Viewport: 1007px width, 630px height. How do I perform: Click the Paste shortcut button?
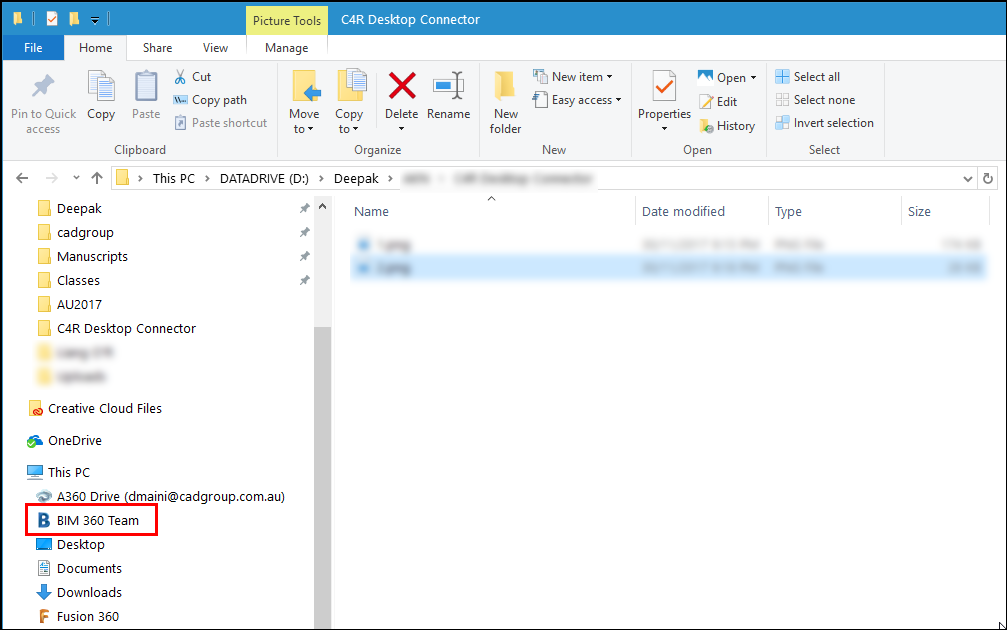[x=220, y=123]
